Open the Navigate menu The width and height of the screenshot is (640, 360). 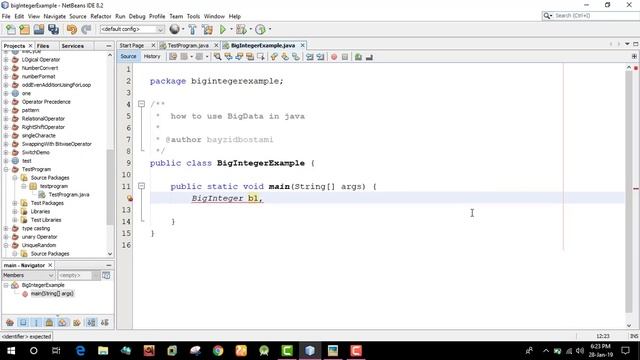[x=55, y=16]
